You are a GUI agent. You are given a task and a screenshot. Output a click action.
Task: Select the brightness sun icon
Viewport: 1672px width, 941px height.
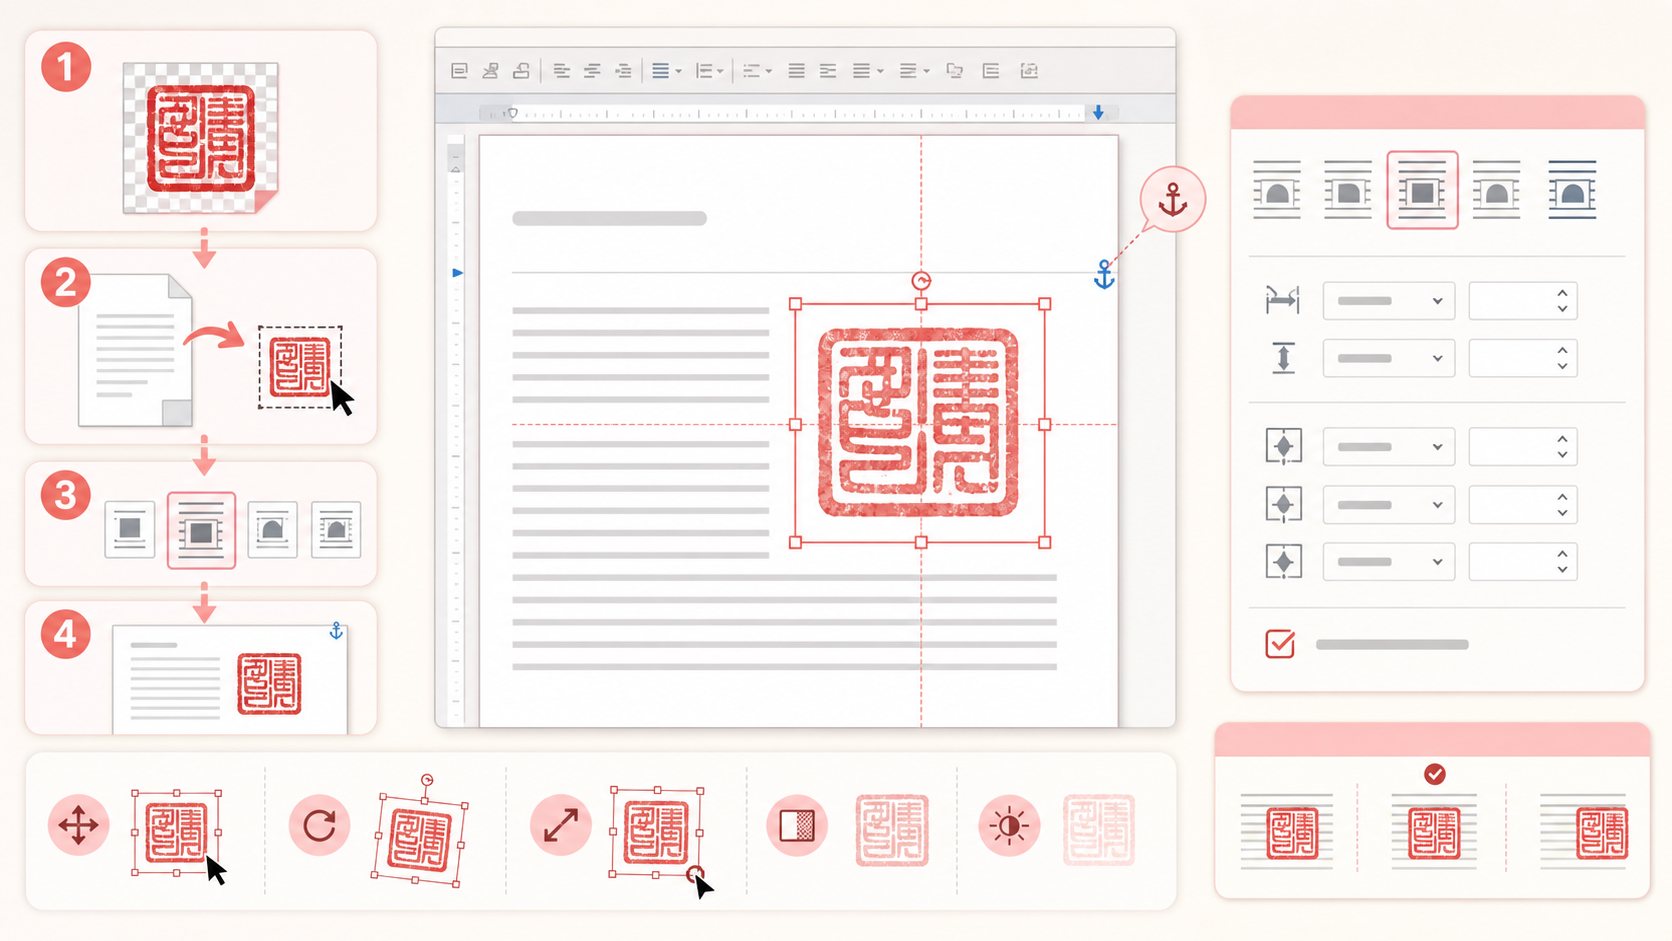pos(1009,826)
